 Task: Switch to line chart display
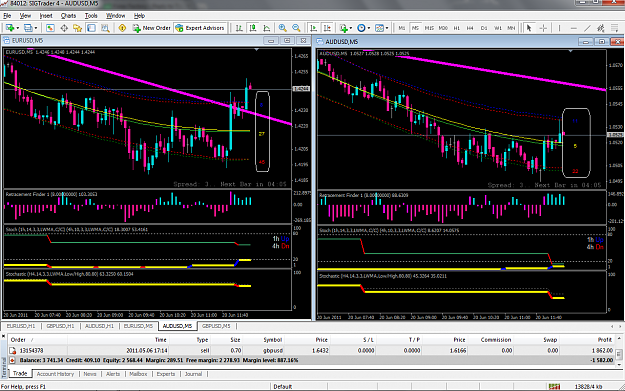[267, 28]
